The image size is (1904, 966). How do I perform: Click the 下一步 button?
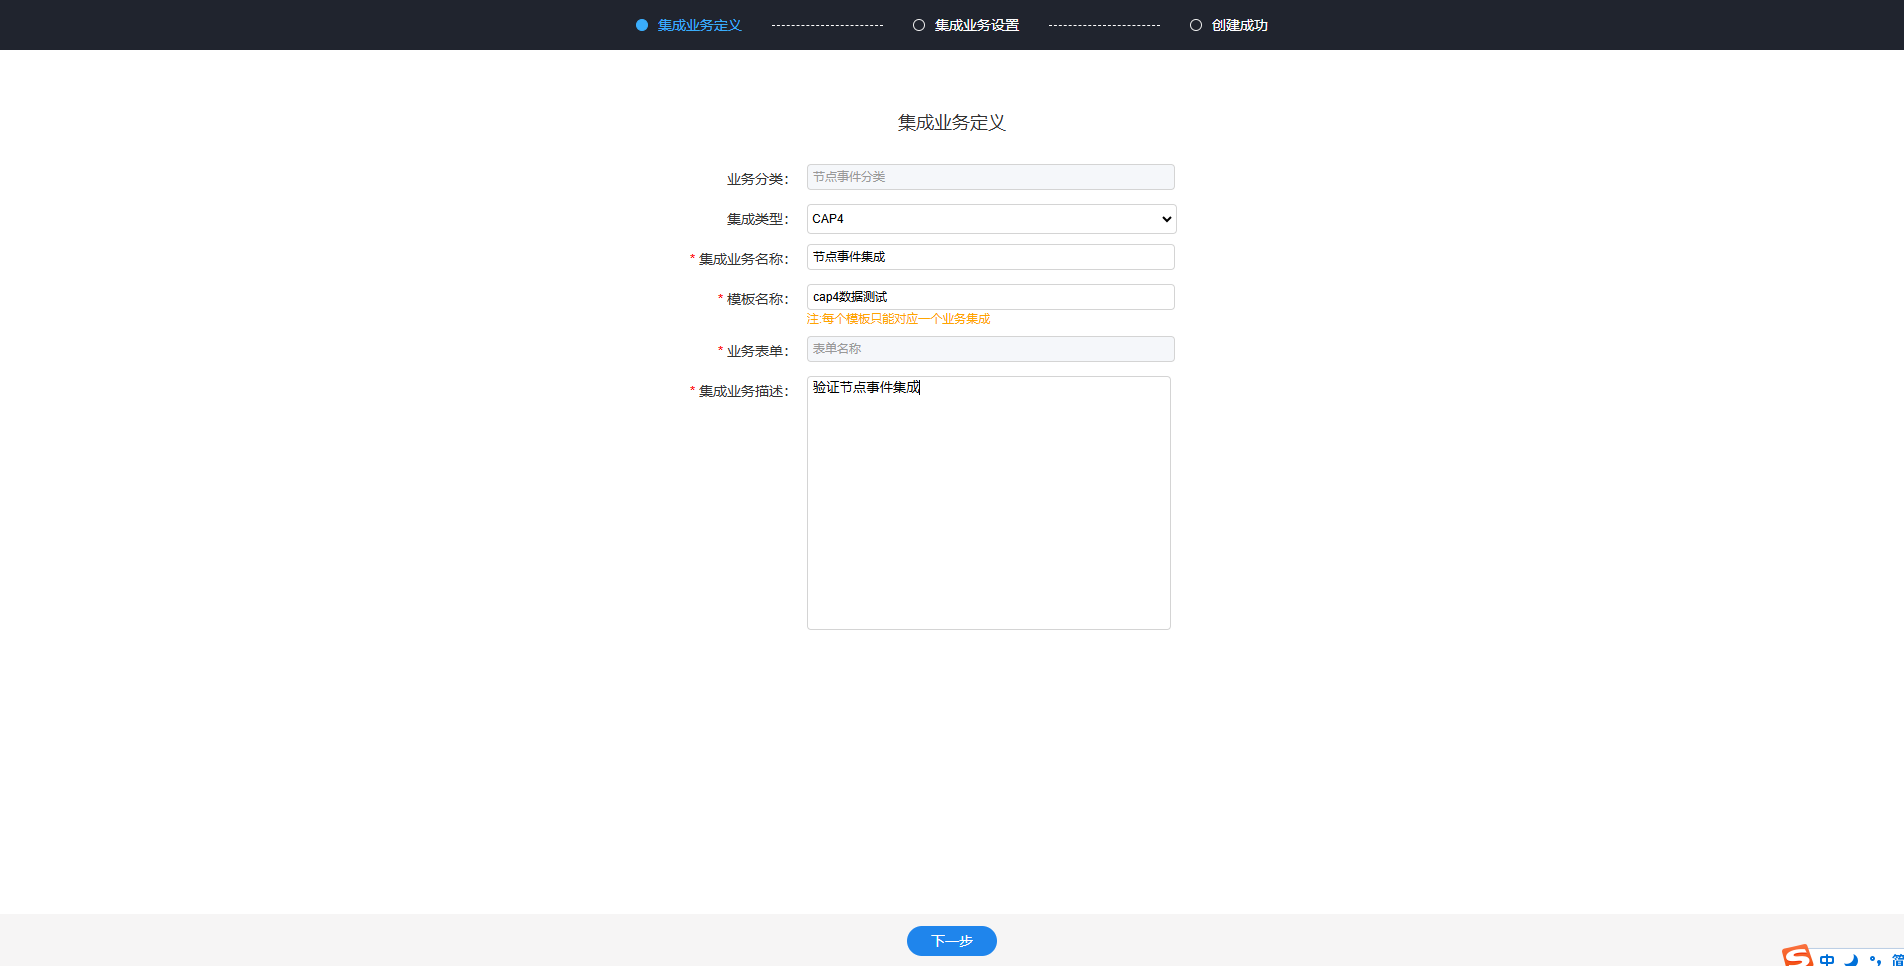952,941
